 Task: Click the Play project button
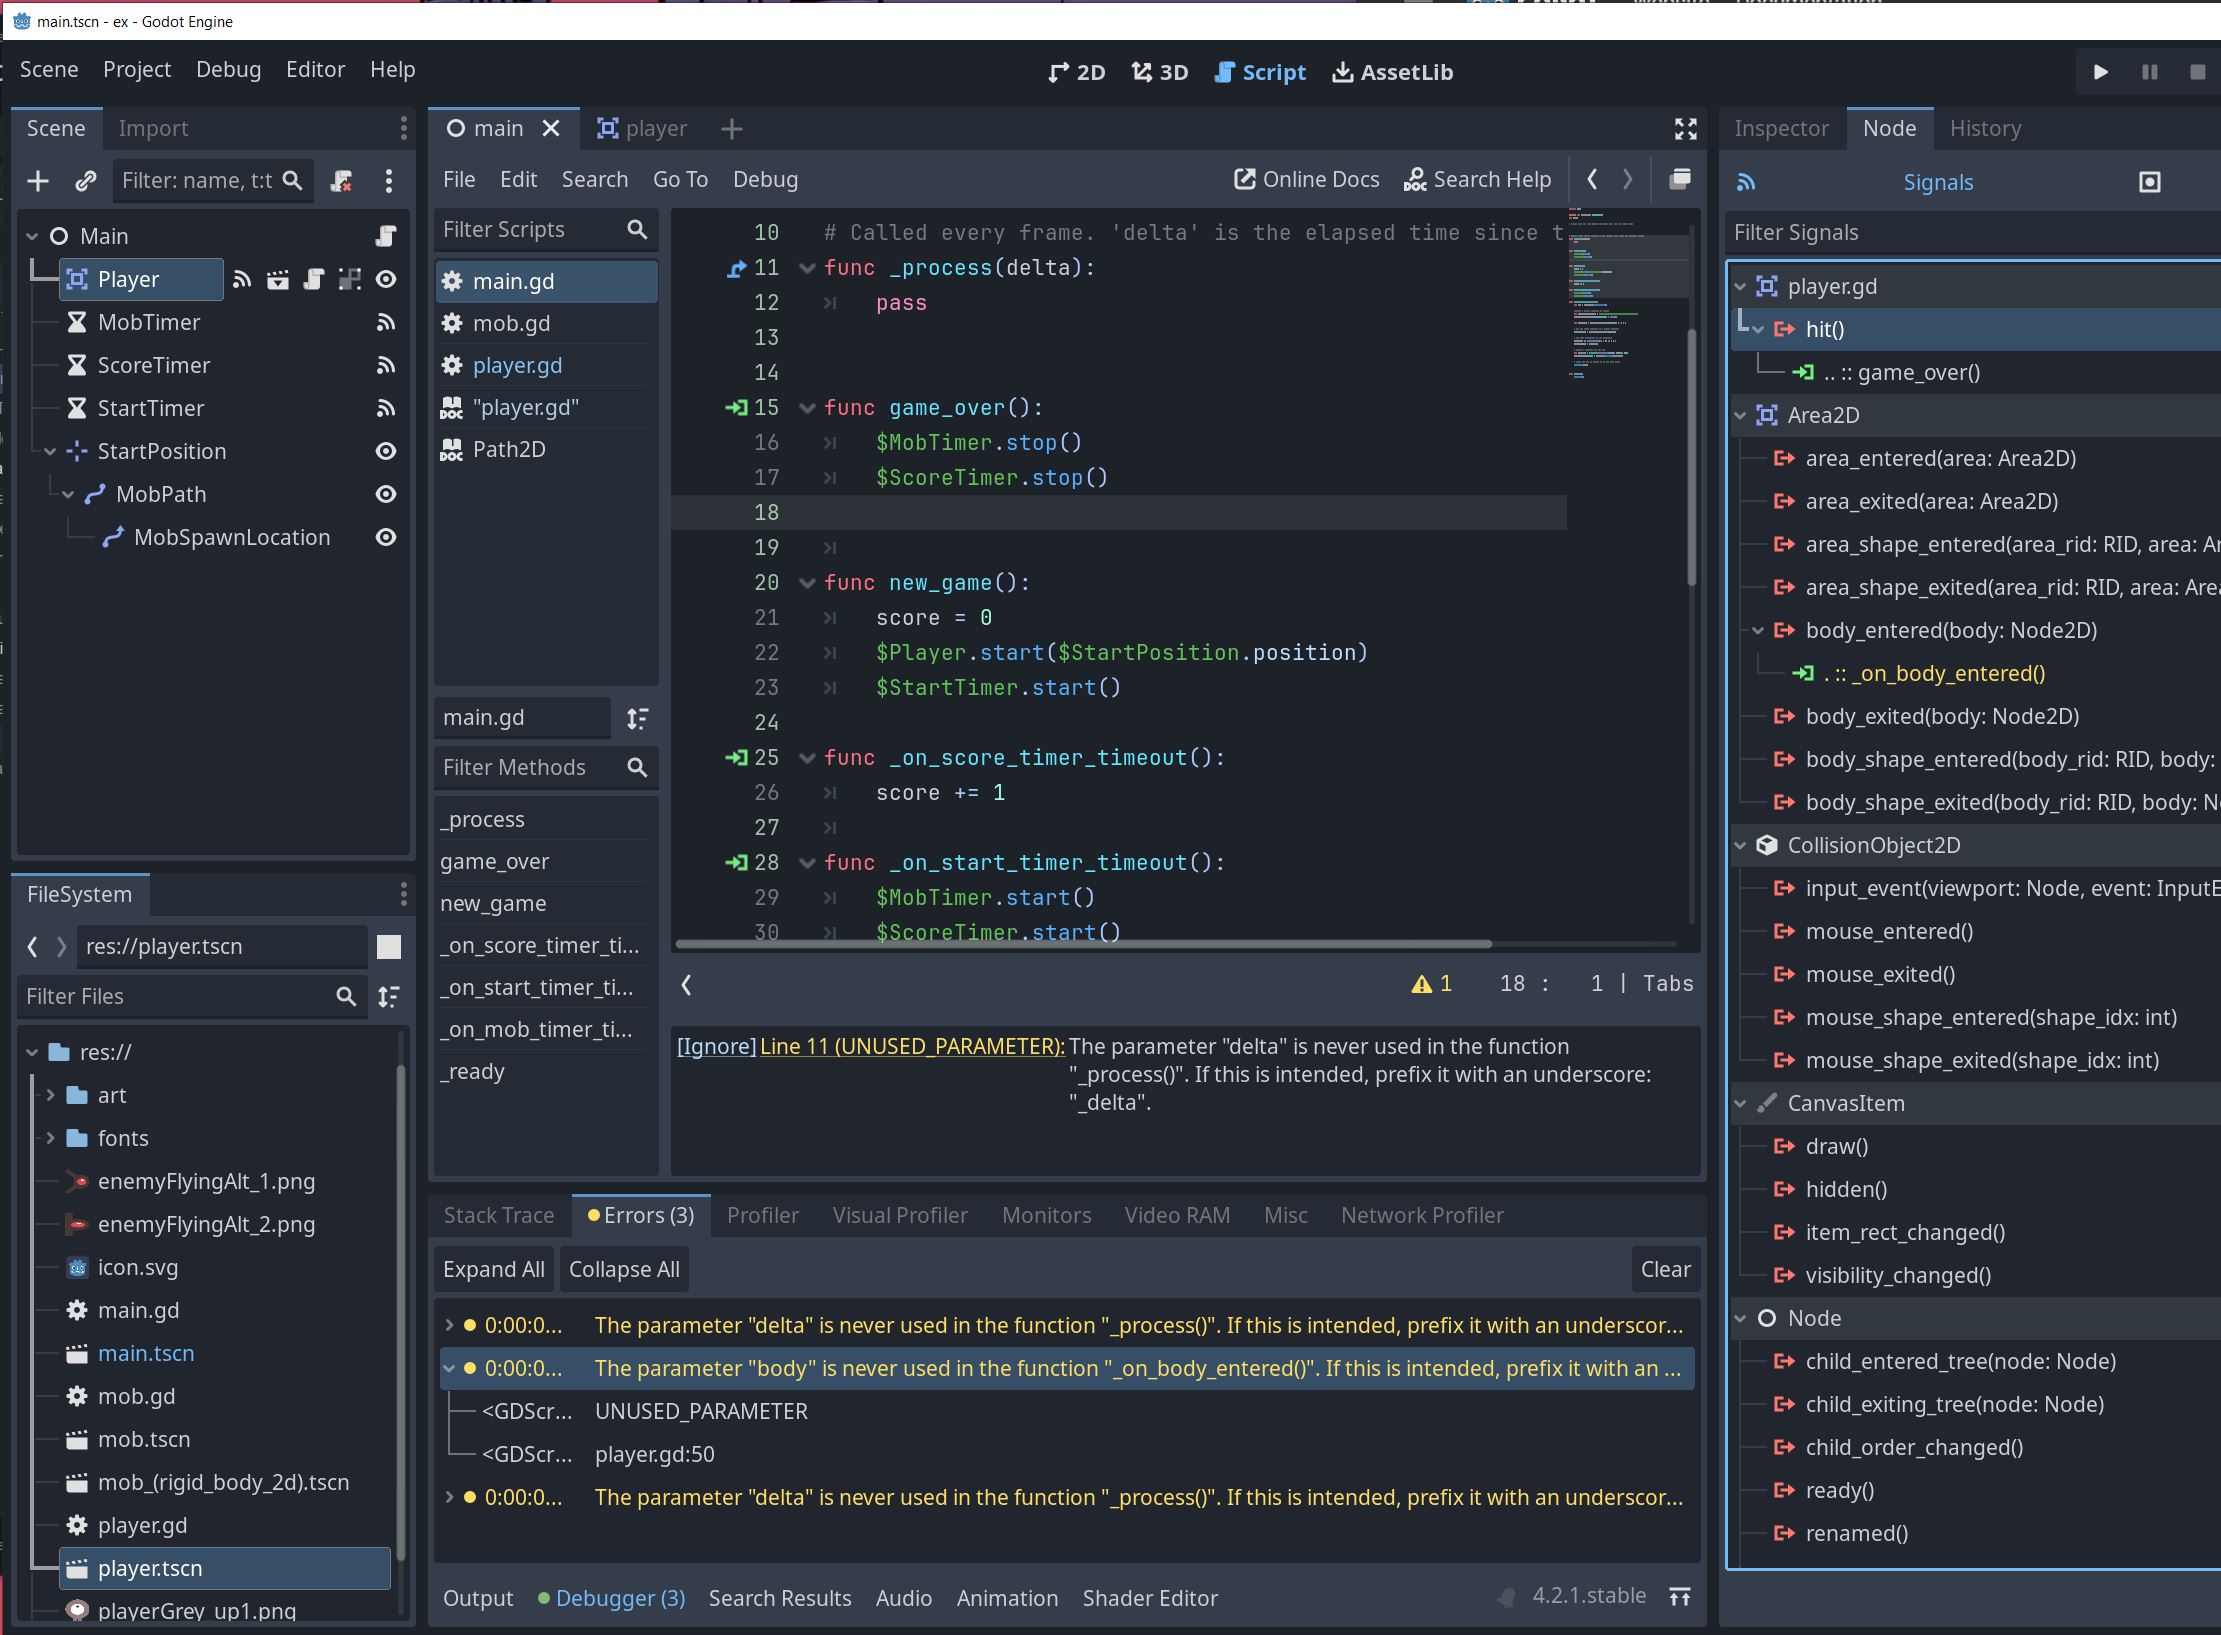[2100, 72]
